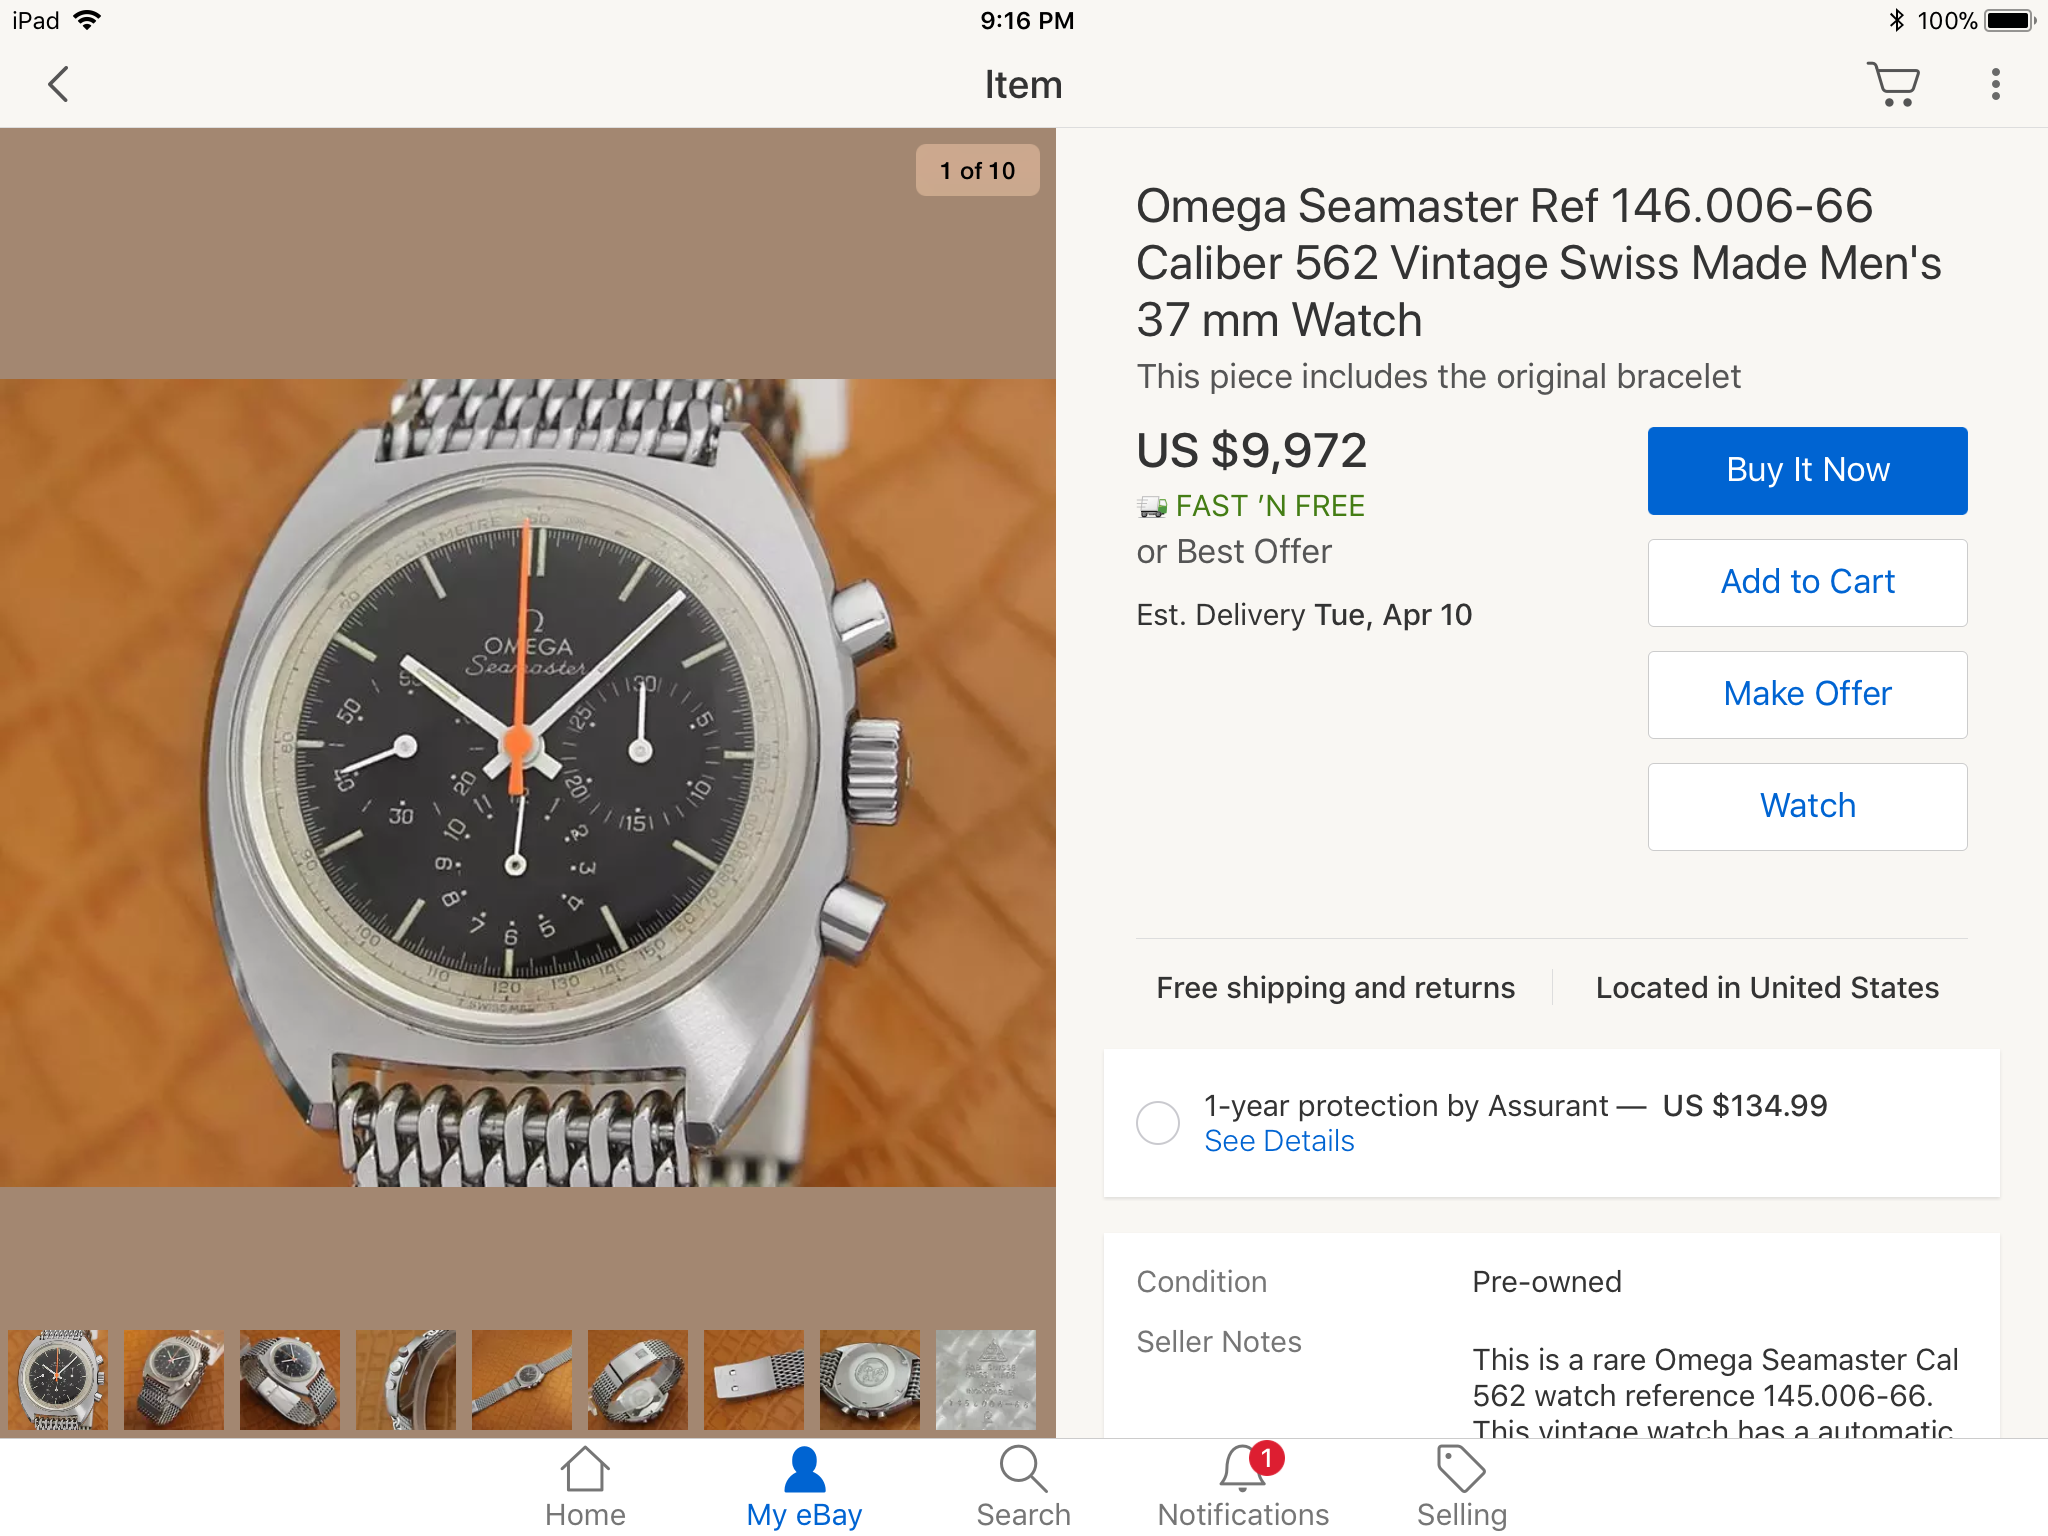Tap the 1 of 10 photo counter
2048x1536 pixels.
[977, 171]
